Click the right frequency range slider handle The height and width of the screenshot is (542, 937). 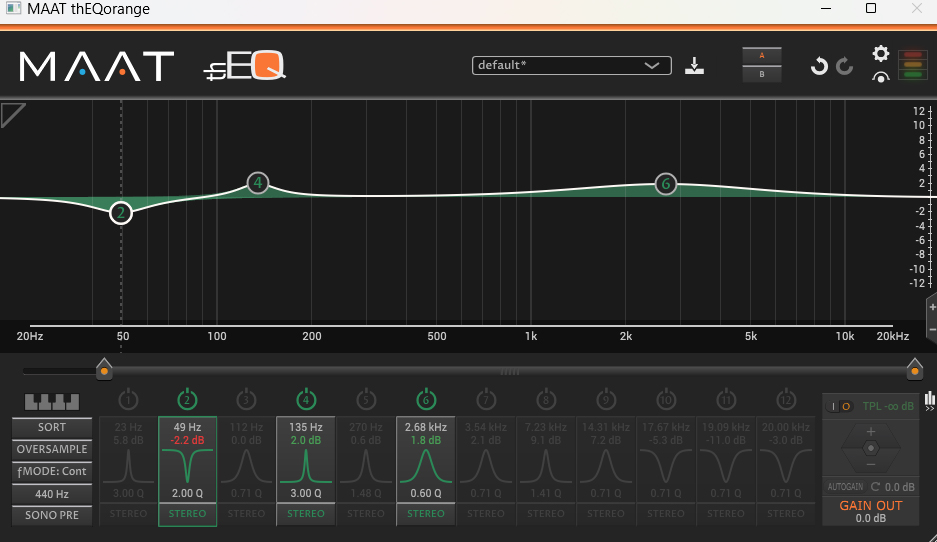914,369
